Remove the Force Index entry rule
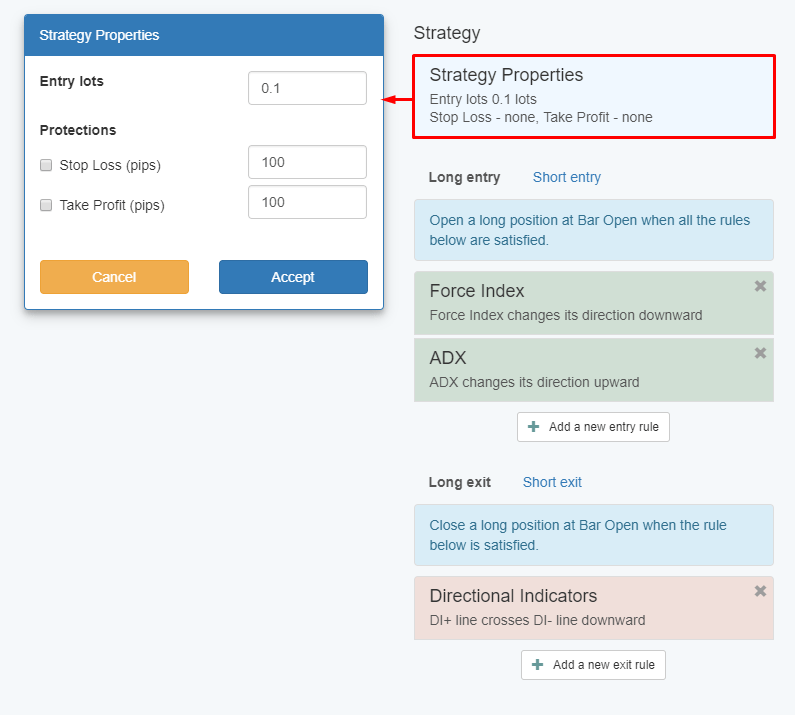The image size is (795, 715). 760,287
